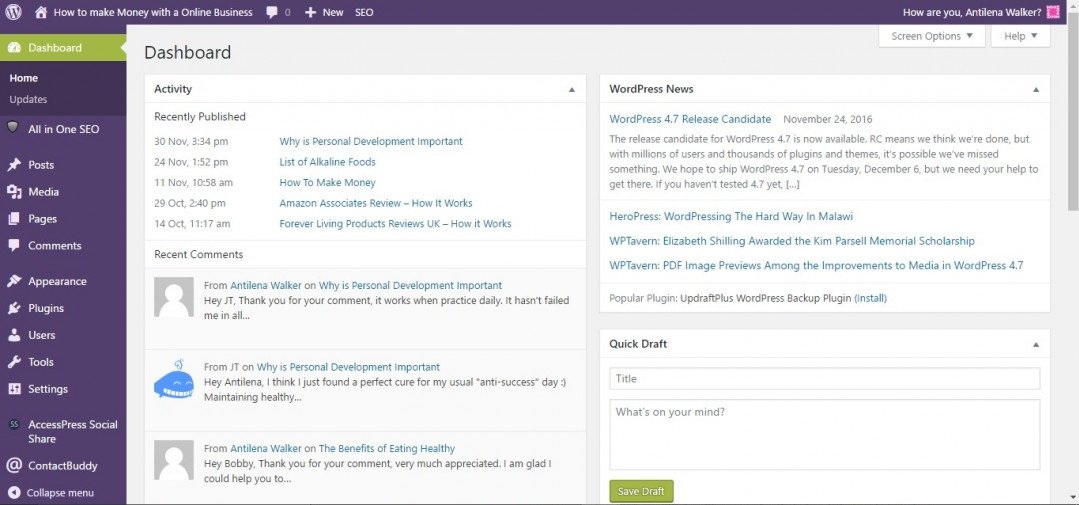
Task: Click Antilena Walker in first comment
Action: coord(266,285)
